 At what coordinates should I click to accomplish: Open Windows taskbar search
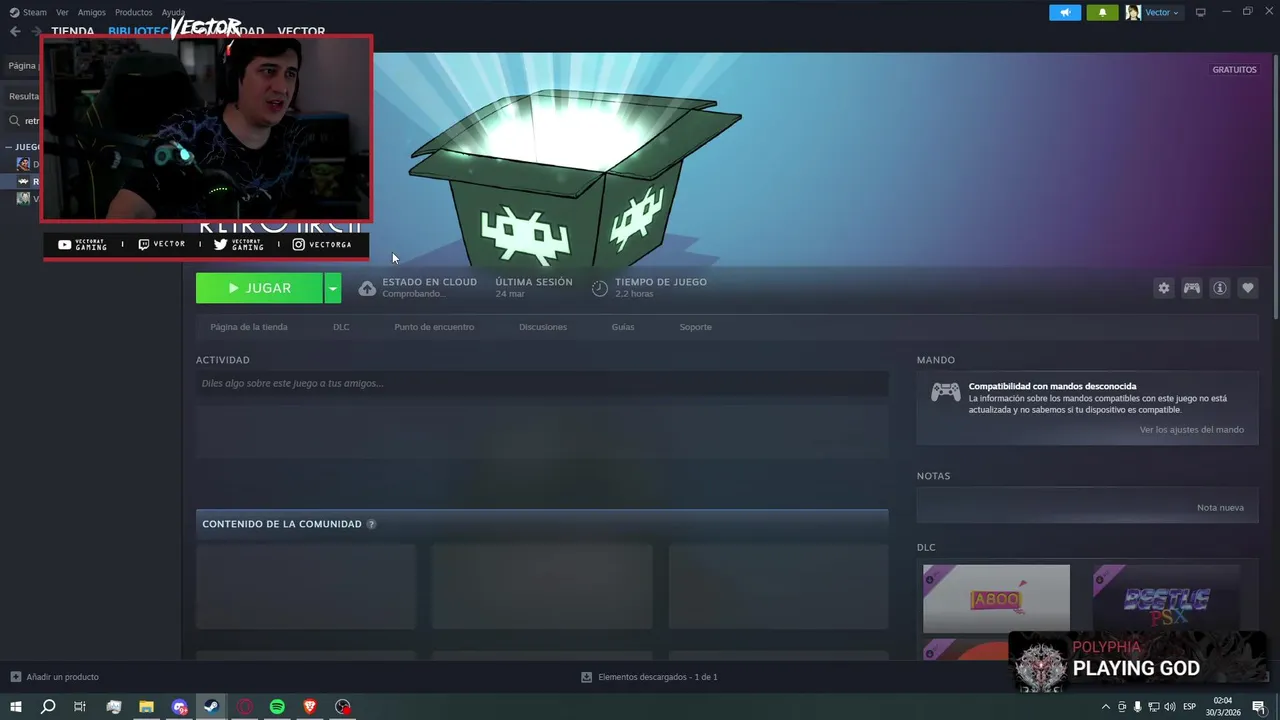(48, 707)
